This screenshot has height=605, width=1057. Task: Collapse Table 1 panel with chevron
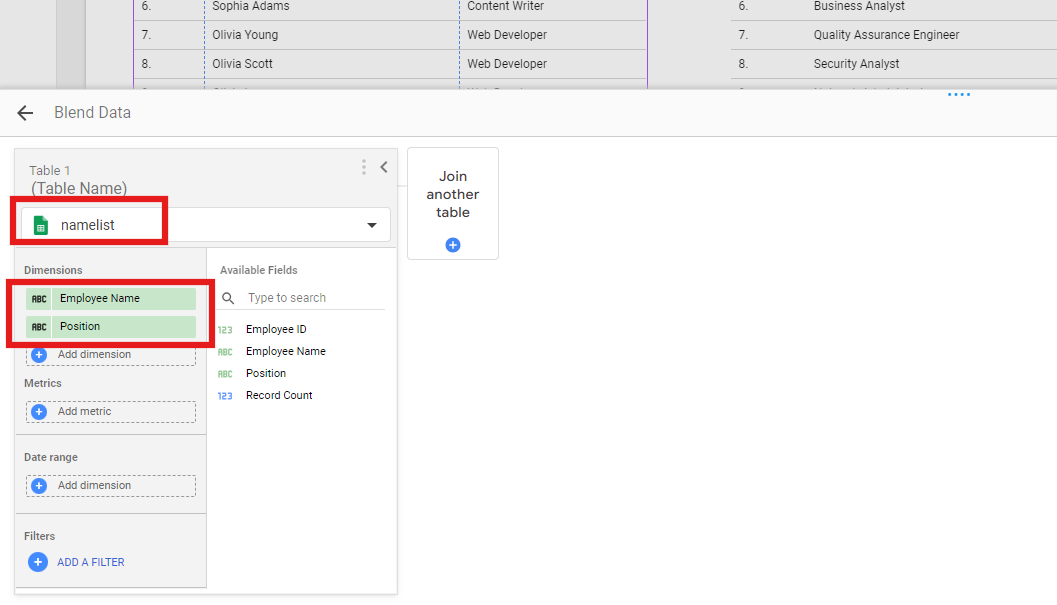pyautogui.click(x=383, y=167)
